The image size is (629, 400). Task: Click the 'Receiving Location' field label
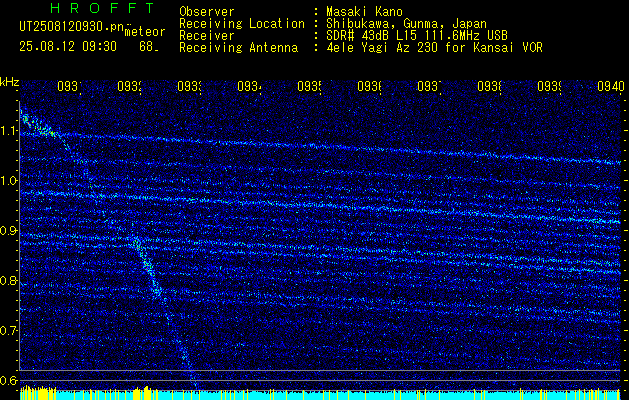pyautogui.click(x=242, y=24)
